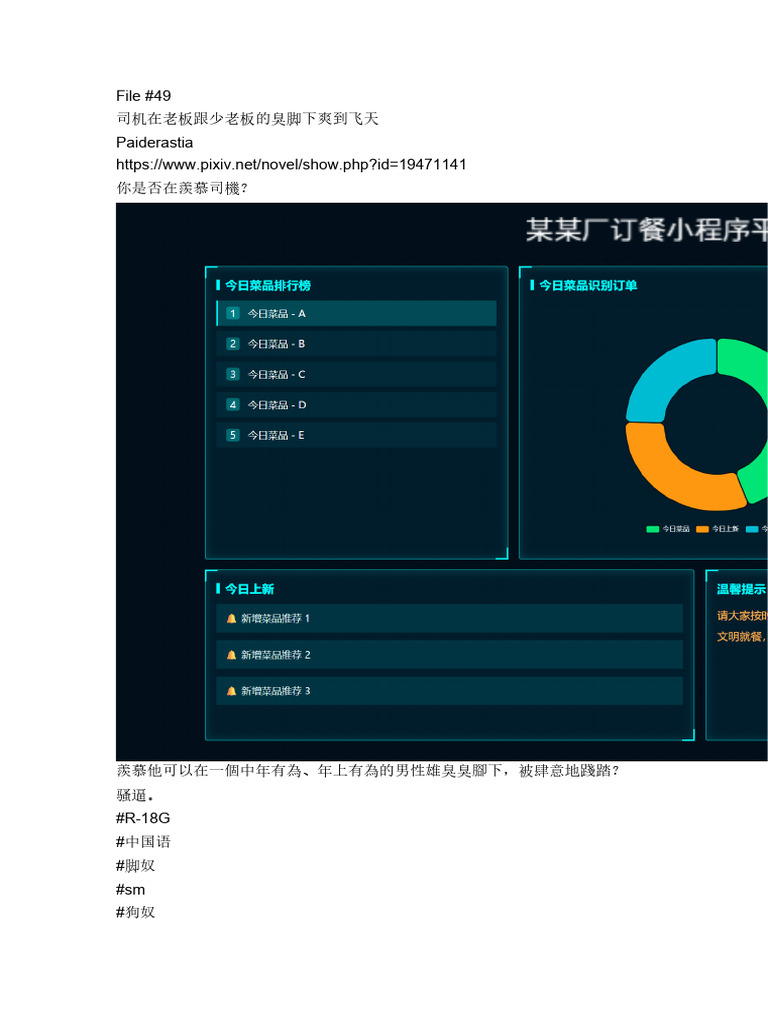Image resolution: width=768 pixels, height=1024 pixels.
Task: Select the 今日菜品 - E ranking row
Action: click(x=357, y=435)
